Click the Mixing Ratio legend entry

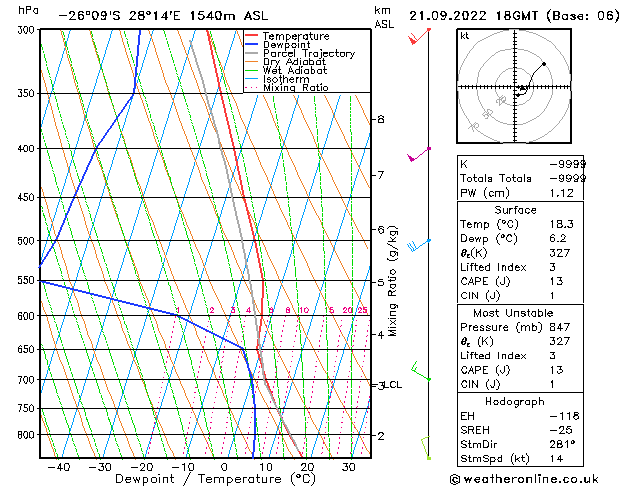(296, 87)
